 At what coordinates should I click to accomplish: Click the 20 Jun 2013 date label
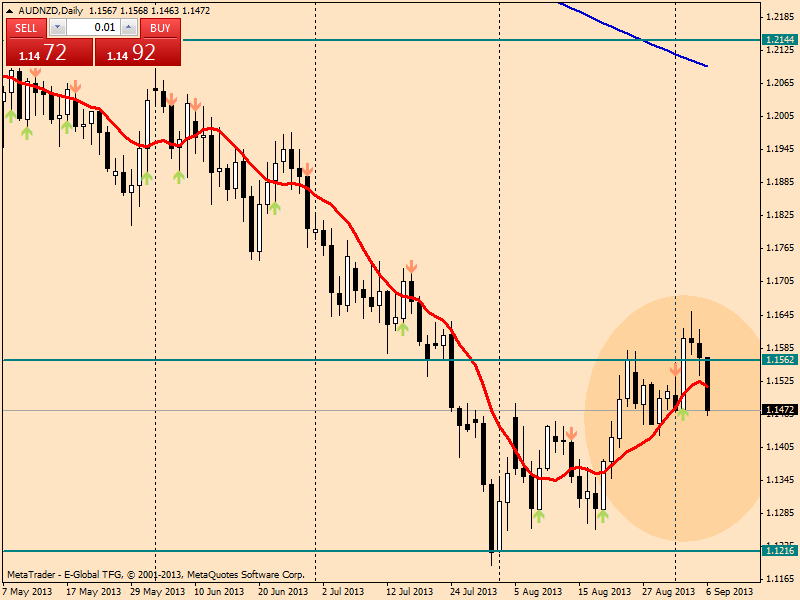283,592
